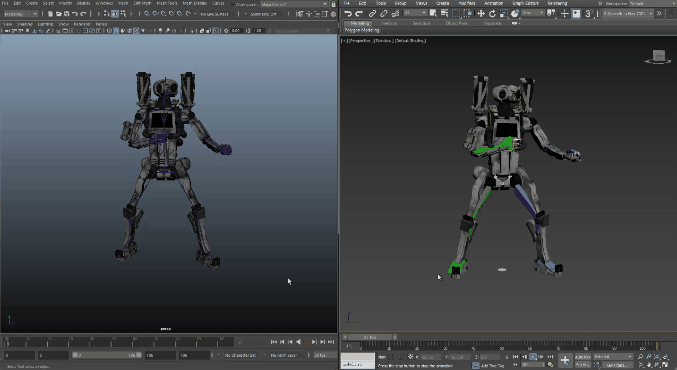Click the MAXScript mini listener box
This screenshot has width=677, height=370.
tap(358, 361)
